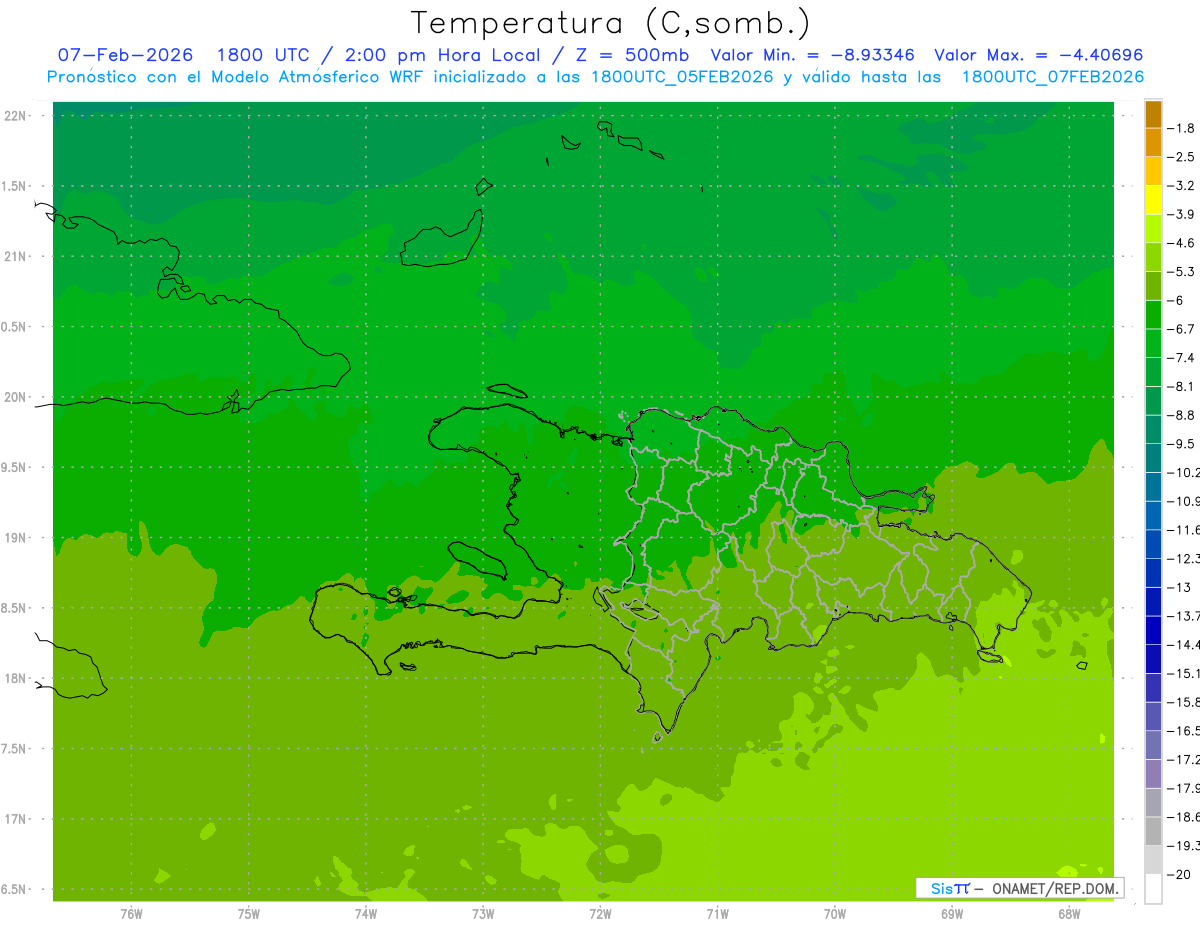Viewport: 1200px width, 927px height.
Task: Click the '-13' colorbar value
Action: 1179,587
